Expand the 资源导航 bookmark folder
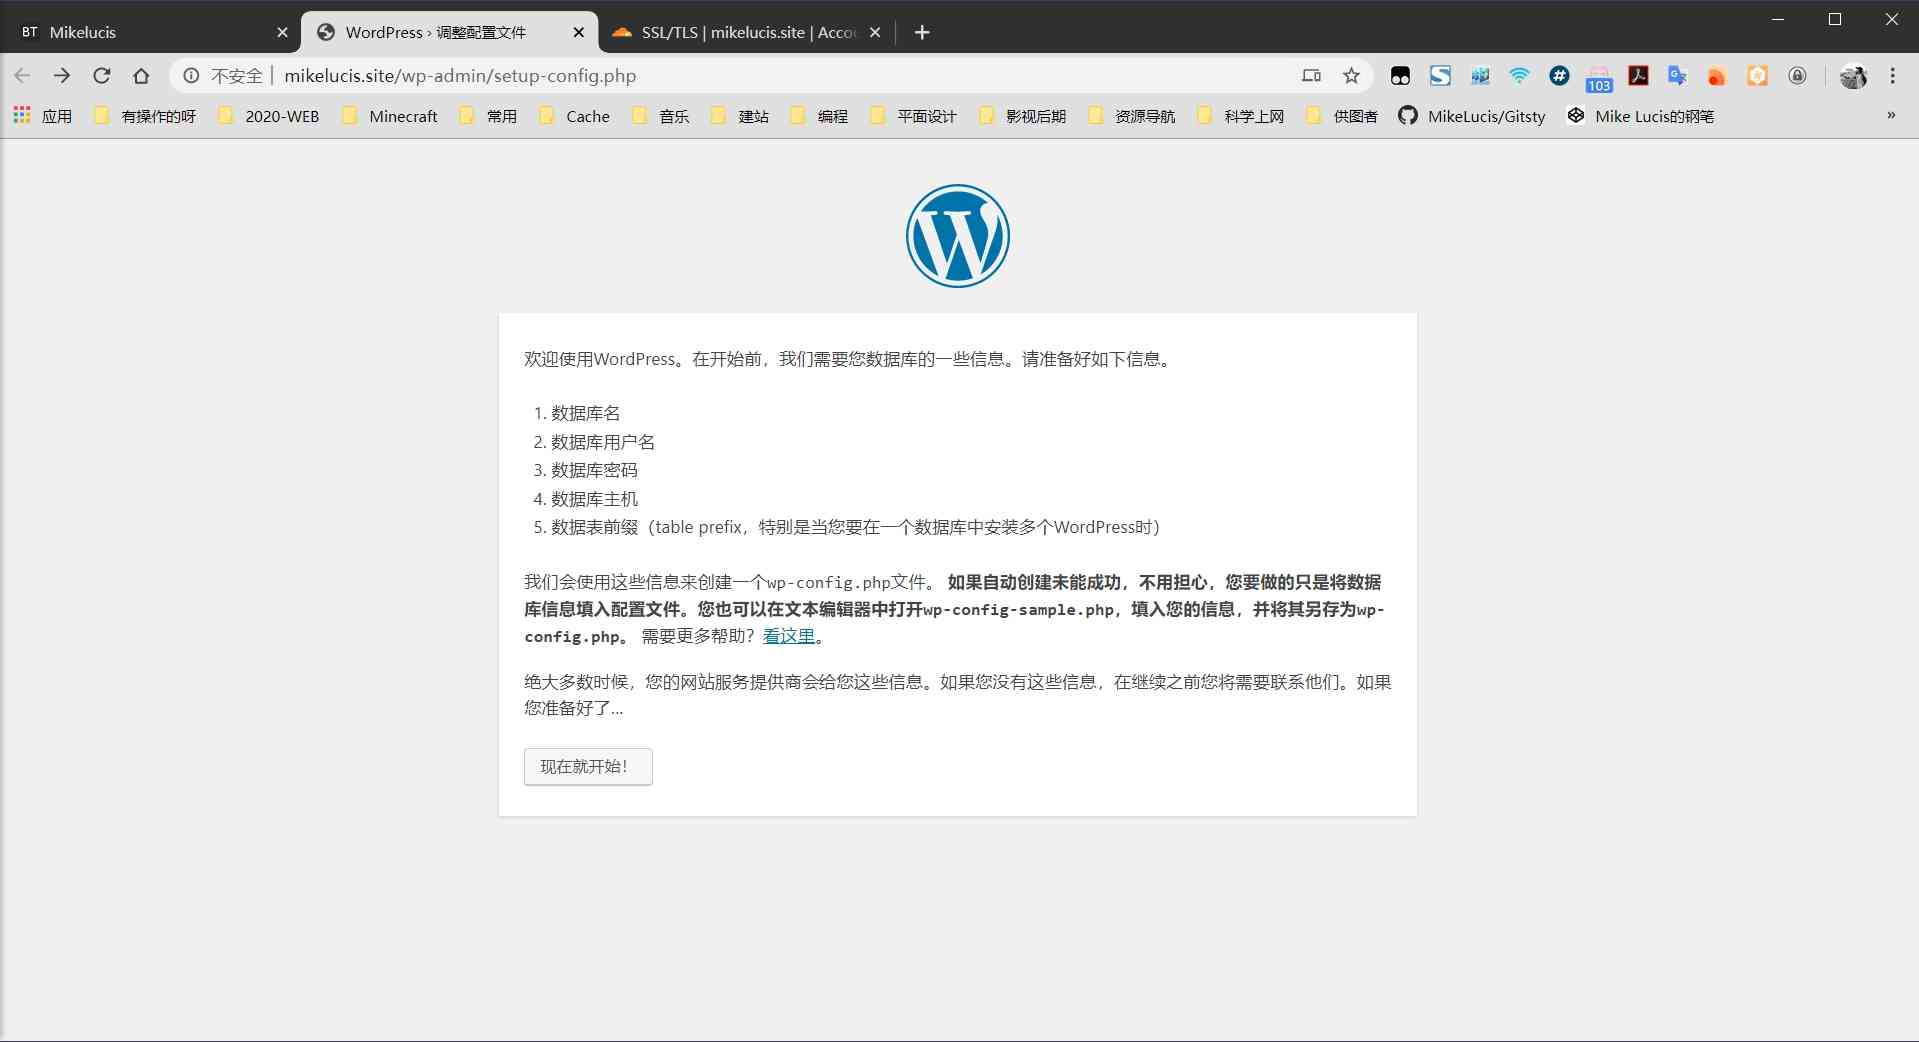Screen dimensions: 1919x1042 tap(1131, 116)
